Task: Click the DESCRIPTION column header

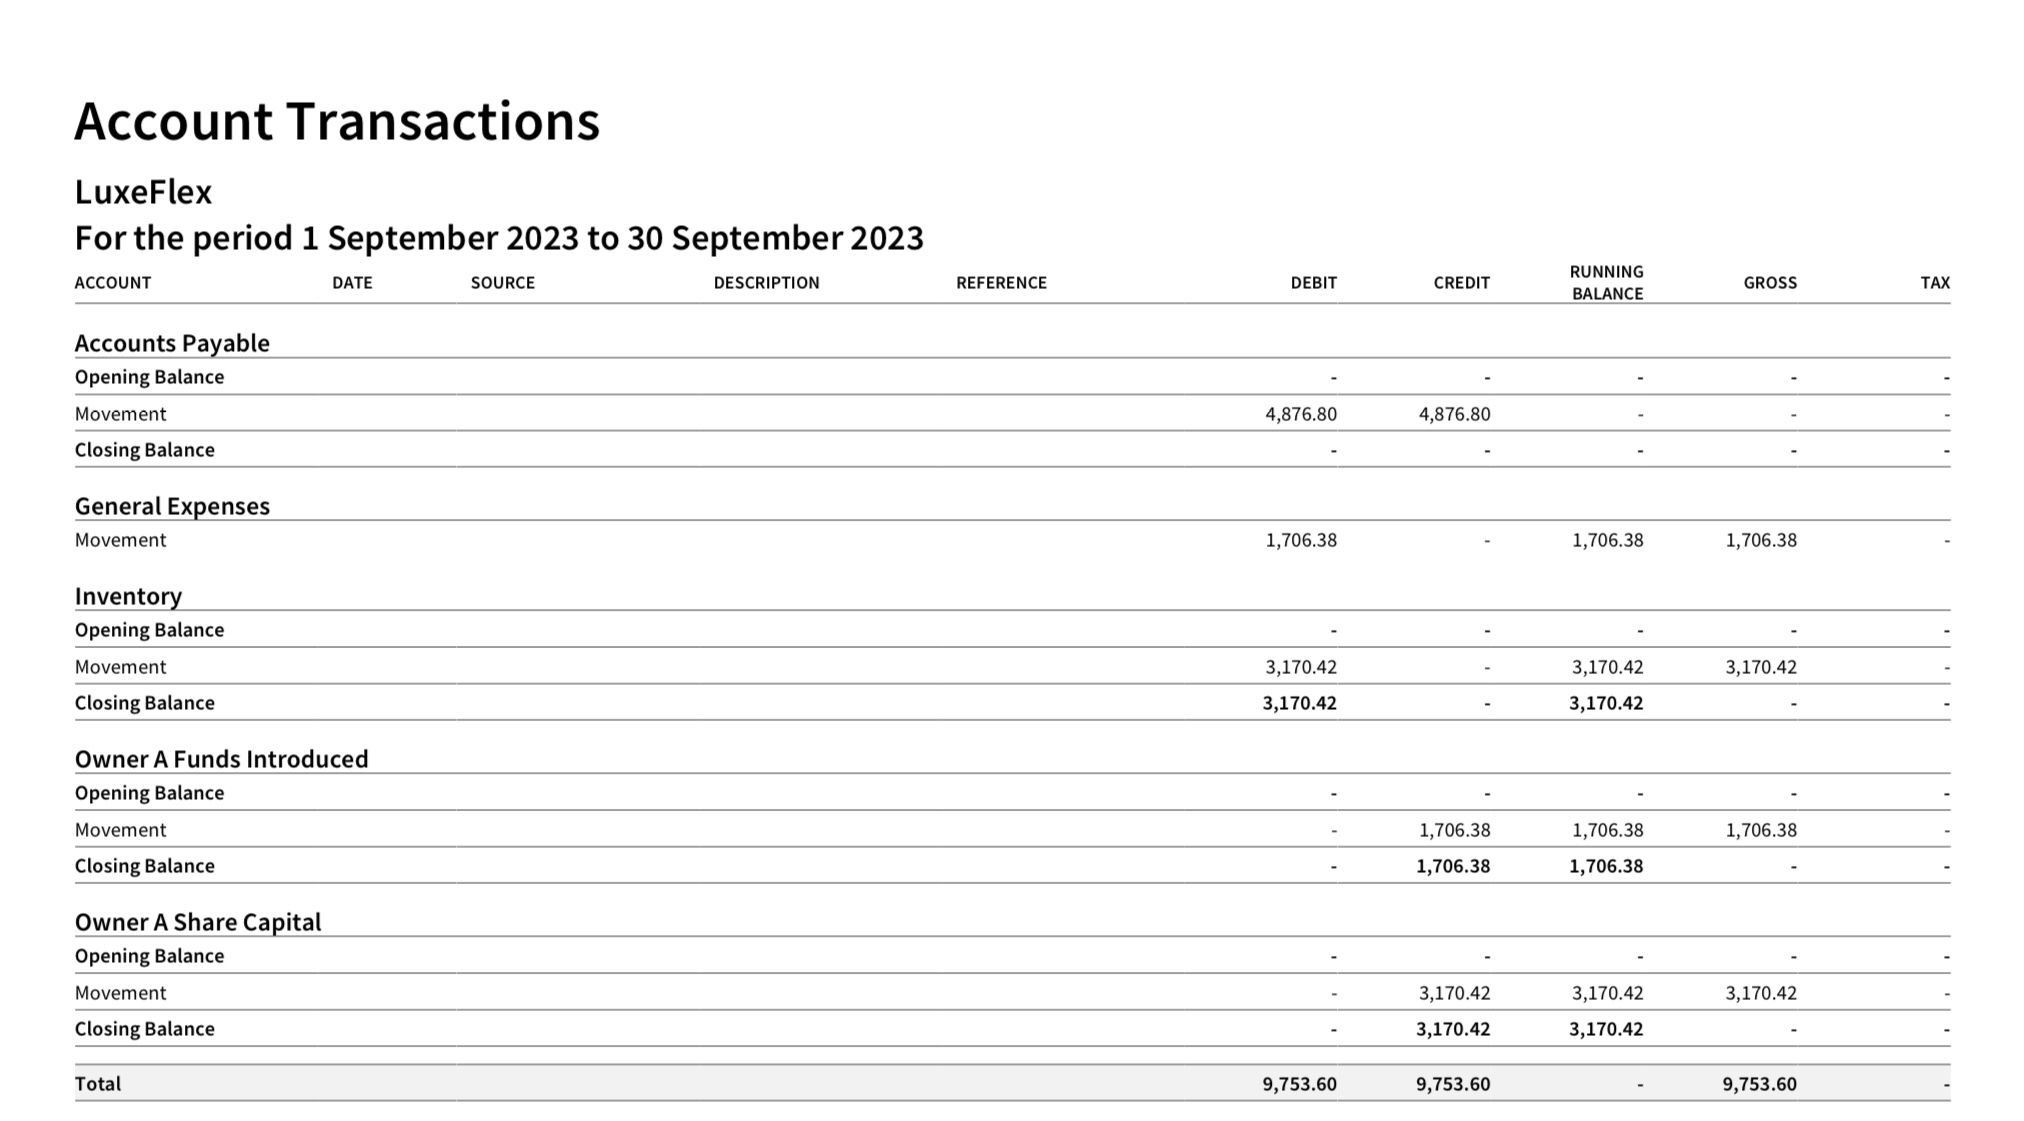Action: (766, 283)
